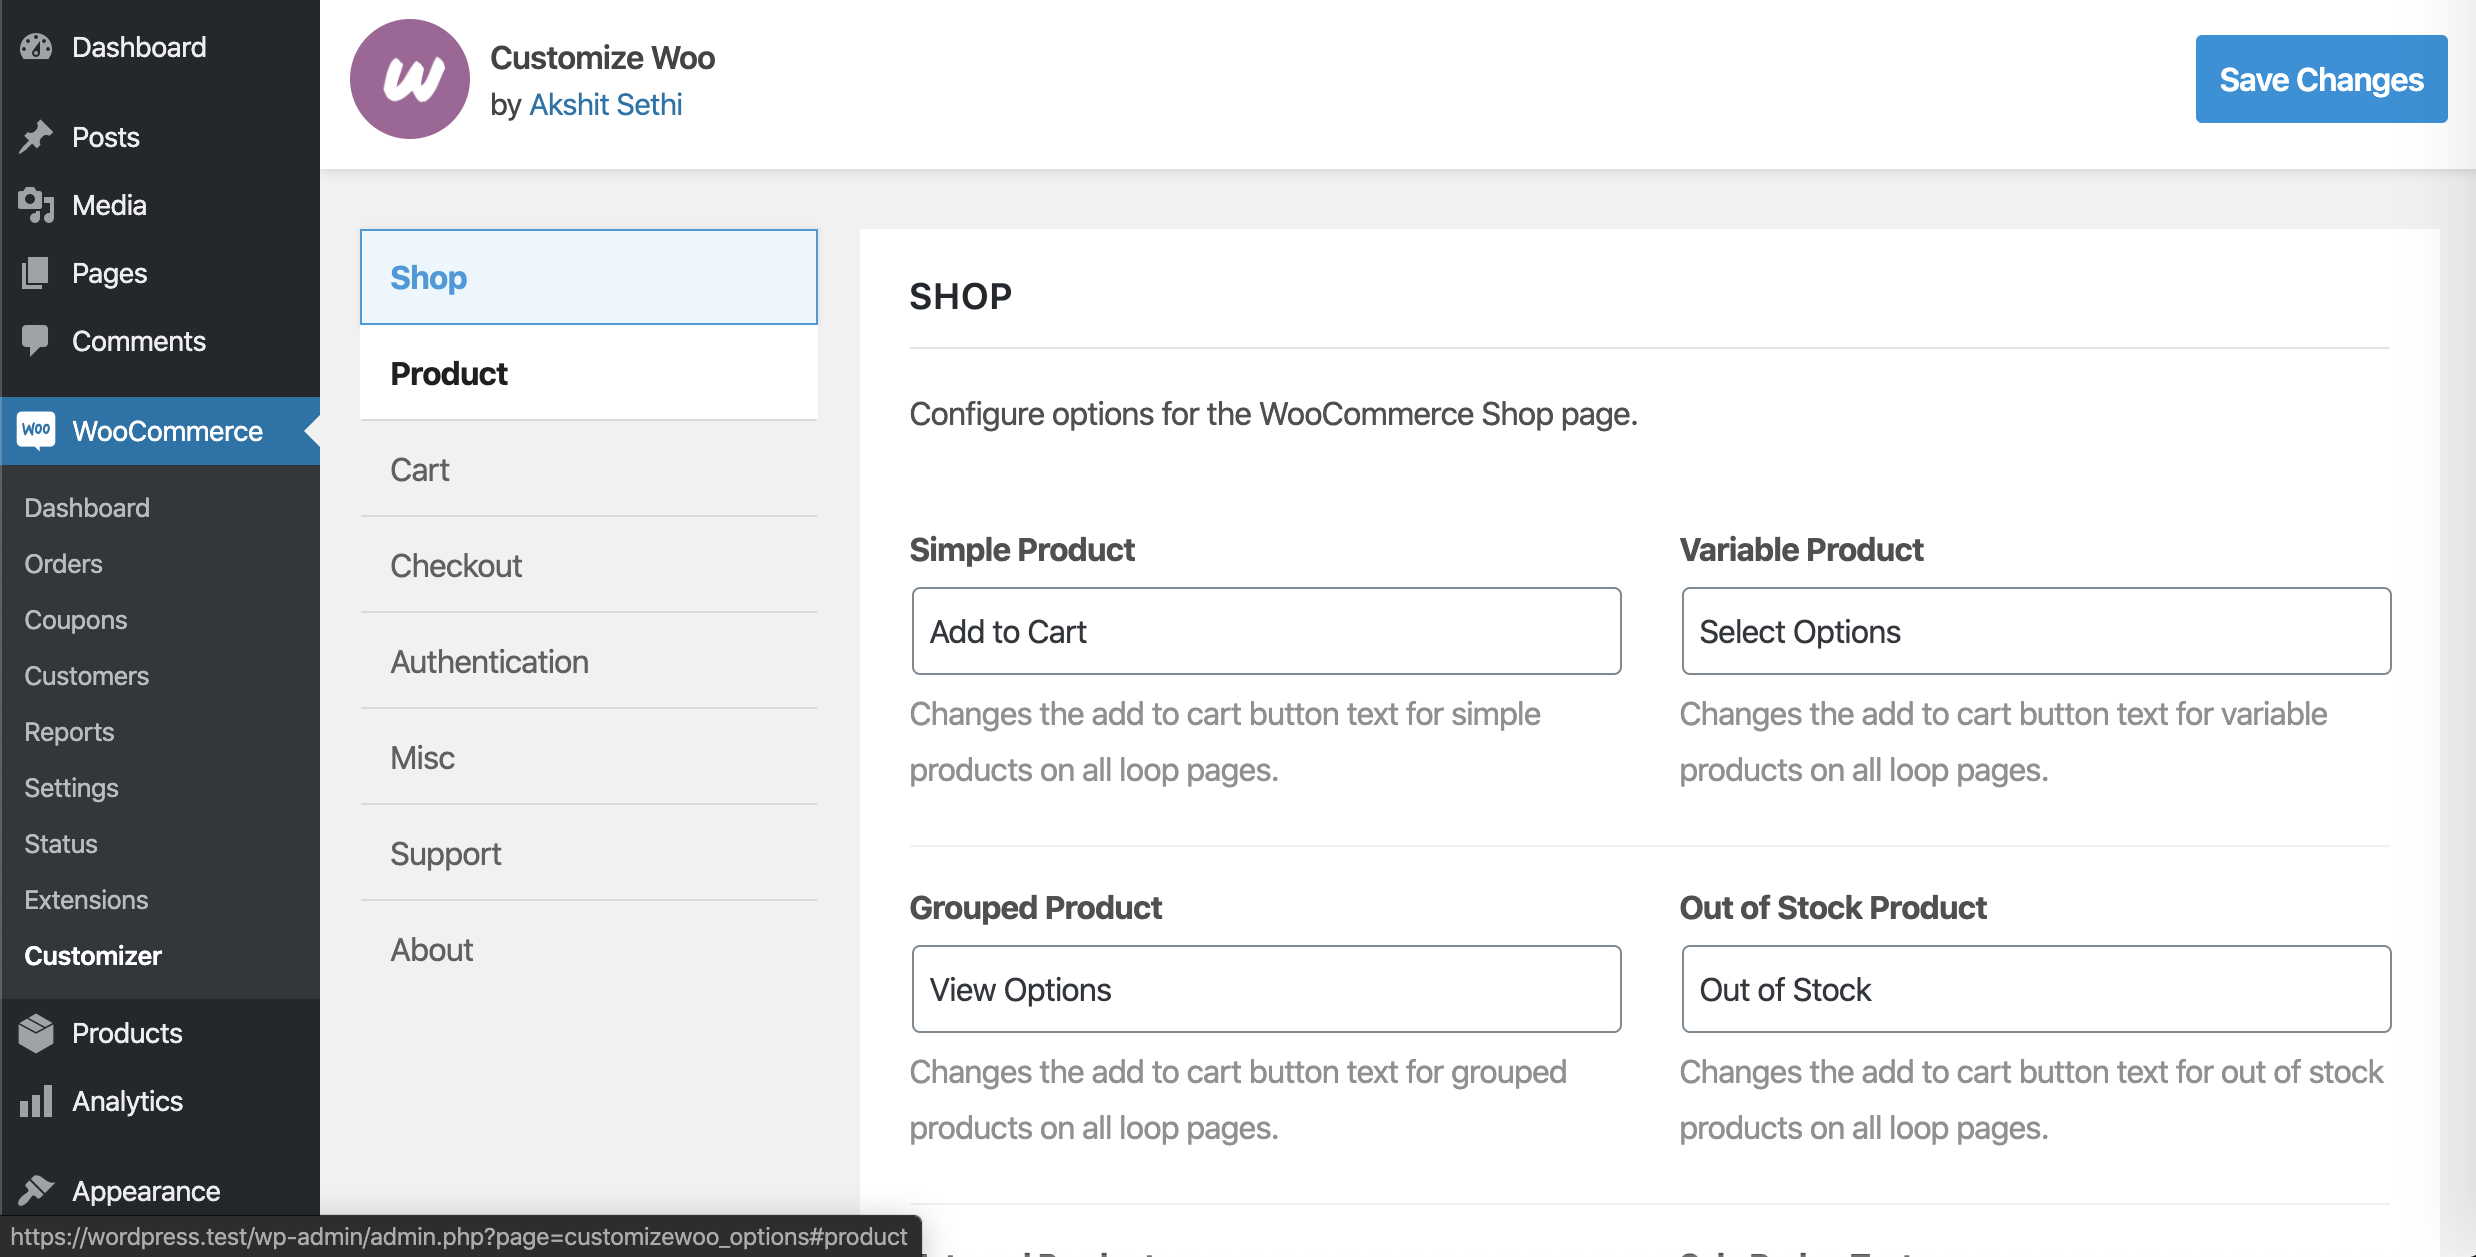Image resolution: width=2476 pixels, height=1257 pixels.
Task: Open the Appearance menu
Action: (160, 1191)
